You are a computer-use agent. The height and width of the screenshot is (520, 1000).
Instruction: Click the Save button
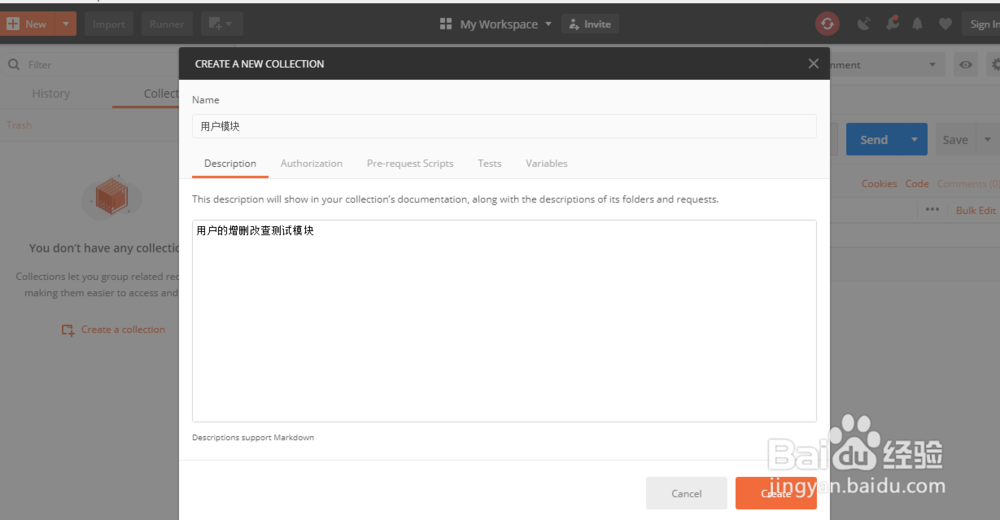tap(955, 140)
